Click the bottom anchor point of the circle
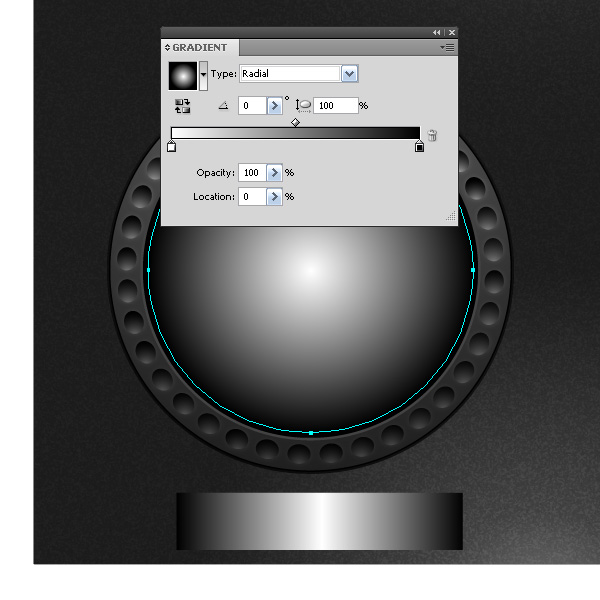 (x=311, y=433)
